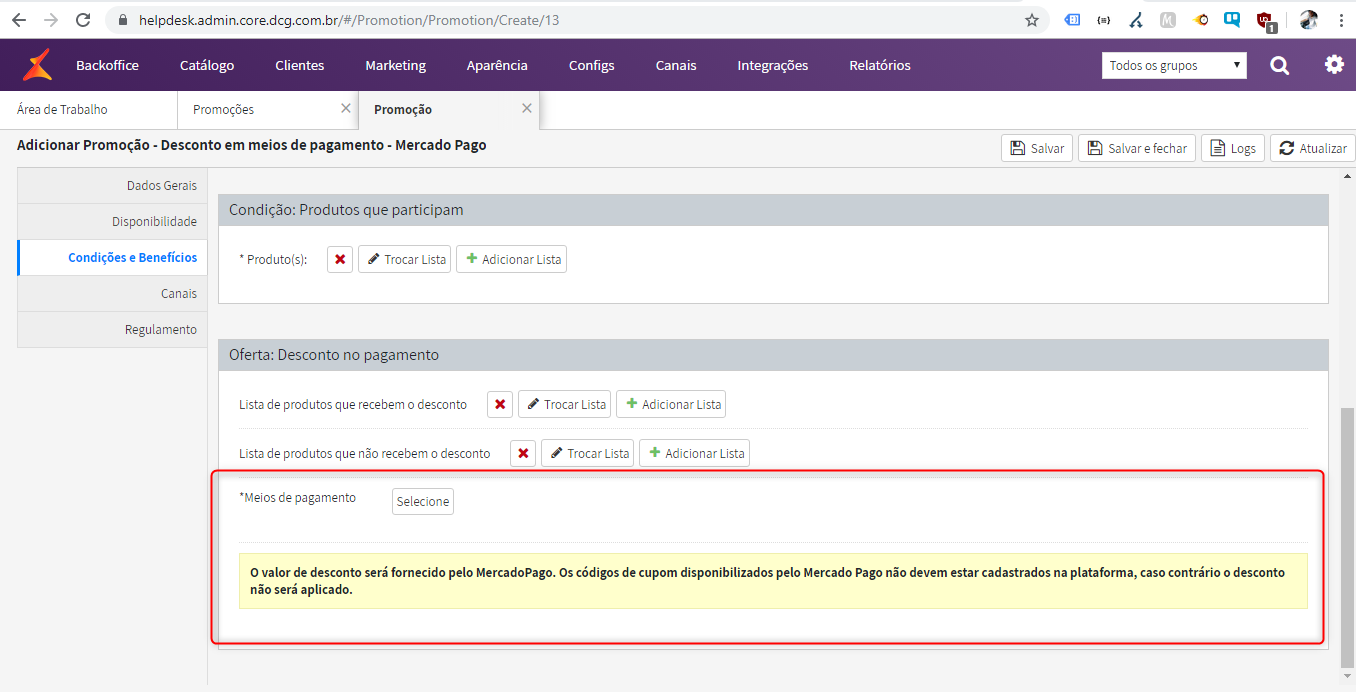Image resolution: width=1356 pixels, height=692 pixels.
Task: Open the Marketing menu
Action: (x=395, y=65)
